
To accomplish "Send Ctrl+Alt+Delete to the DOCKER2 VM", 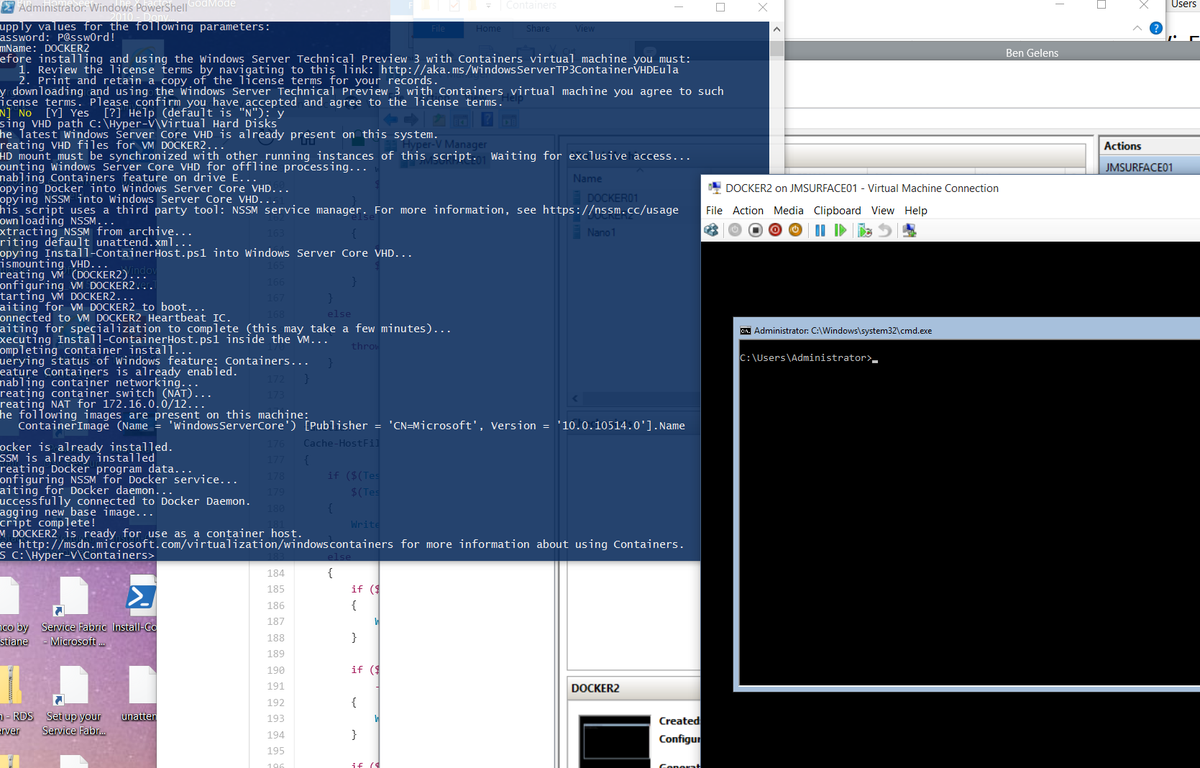I will [x=711, y=230].
